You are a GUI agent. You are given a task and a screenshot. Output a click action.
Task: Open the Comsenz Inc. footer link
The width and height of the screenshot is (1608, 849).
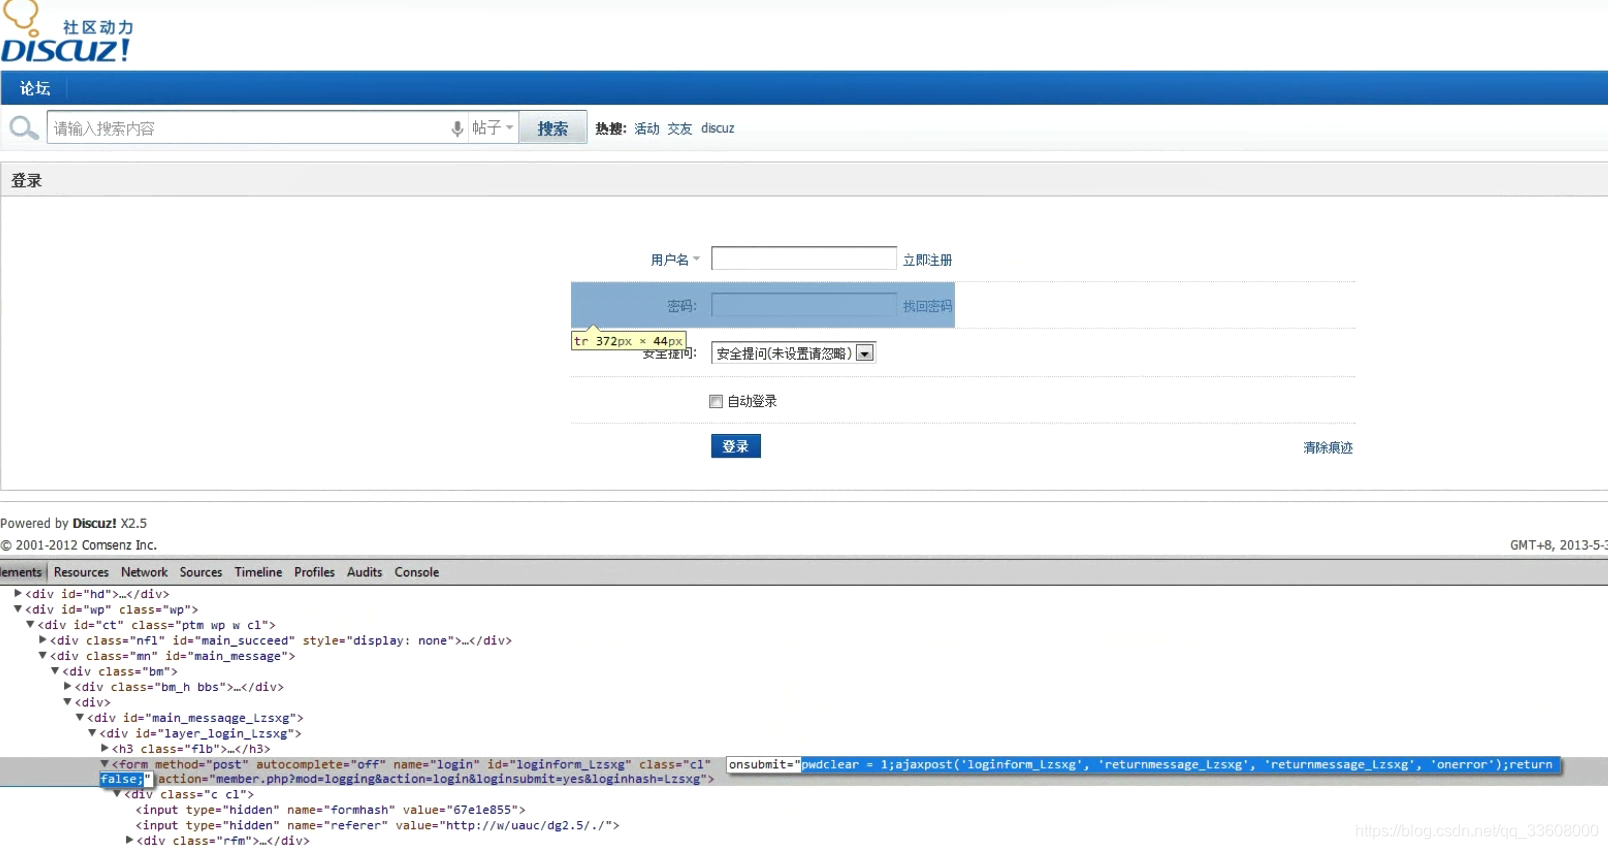(119, 545)
